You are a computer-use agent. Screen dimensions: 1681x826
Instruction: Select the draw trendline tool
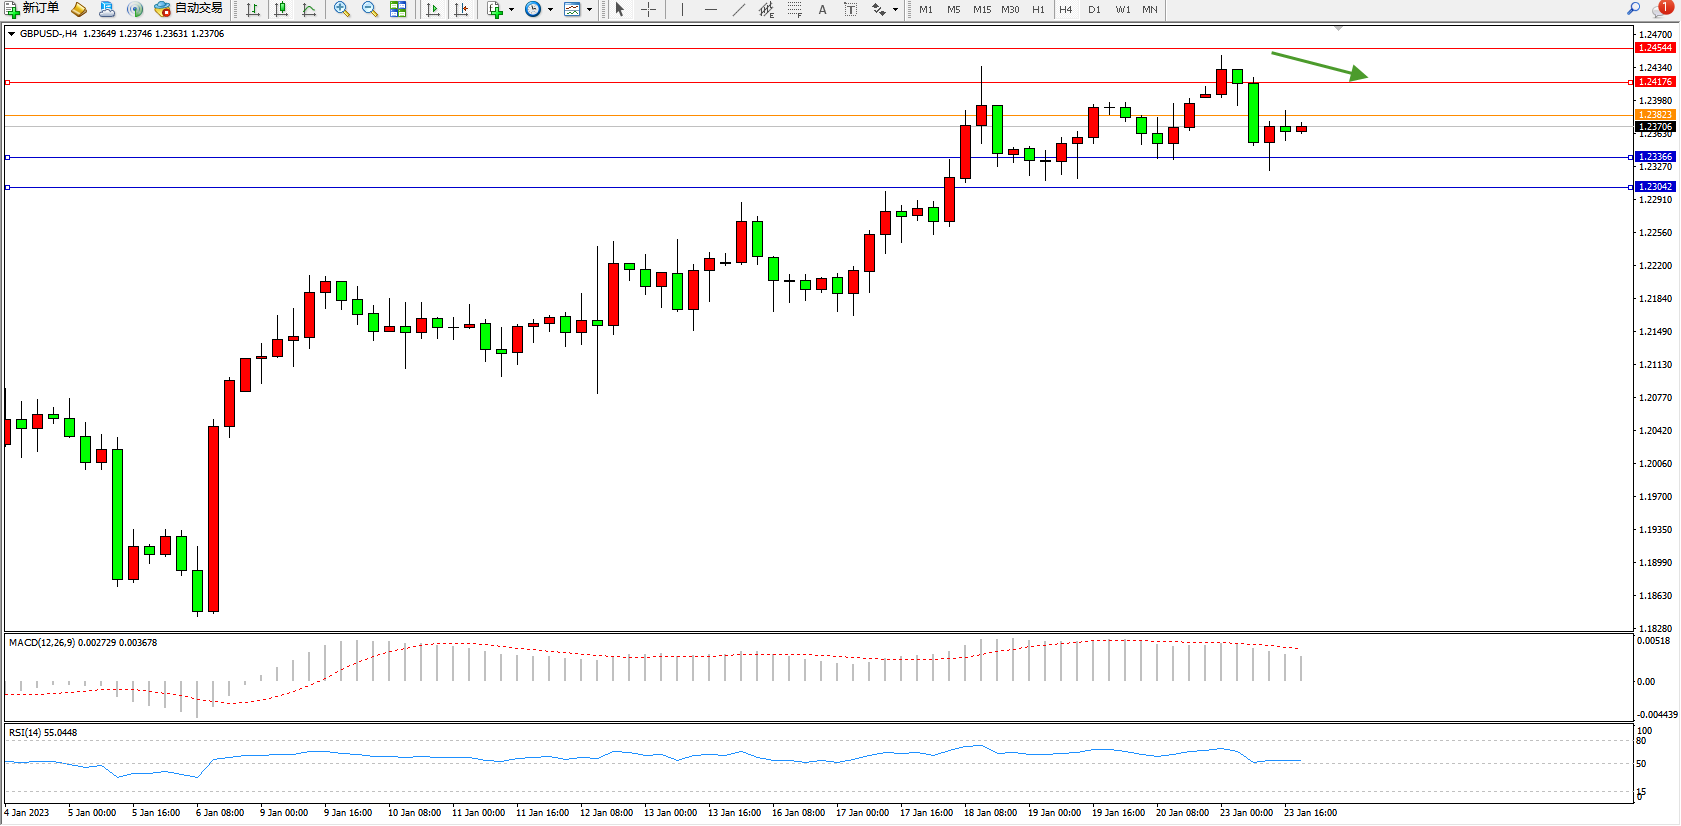pyautogui.click(x=738, y=9)
